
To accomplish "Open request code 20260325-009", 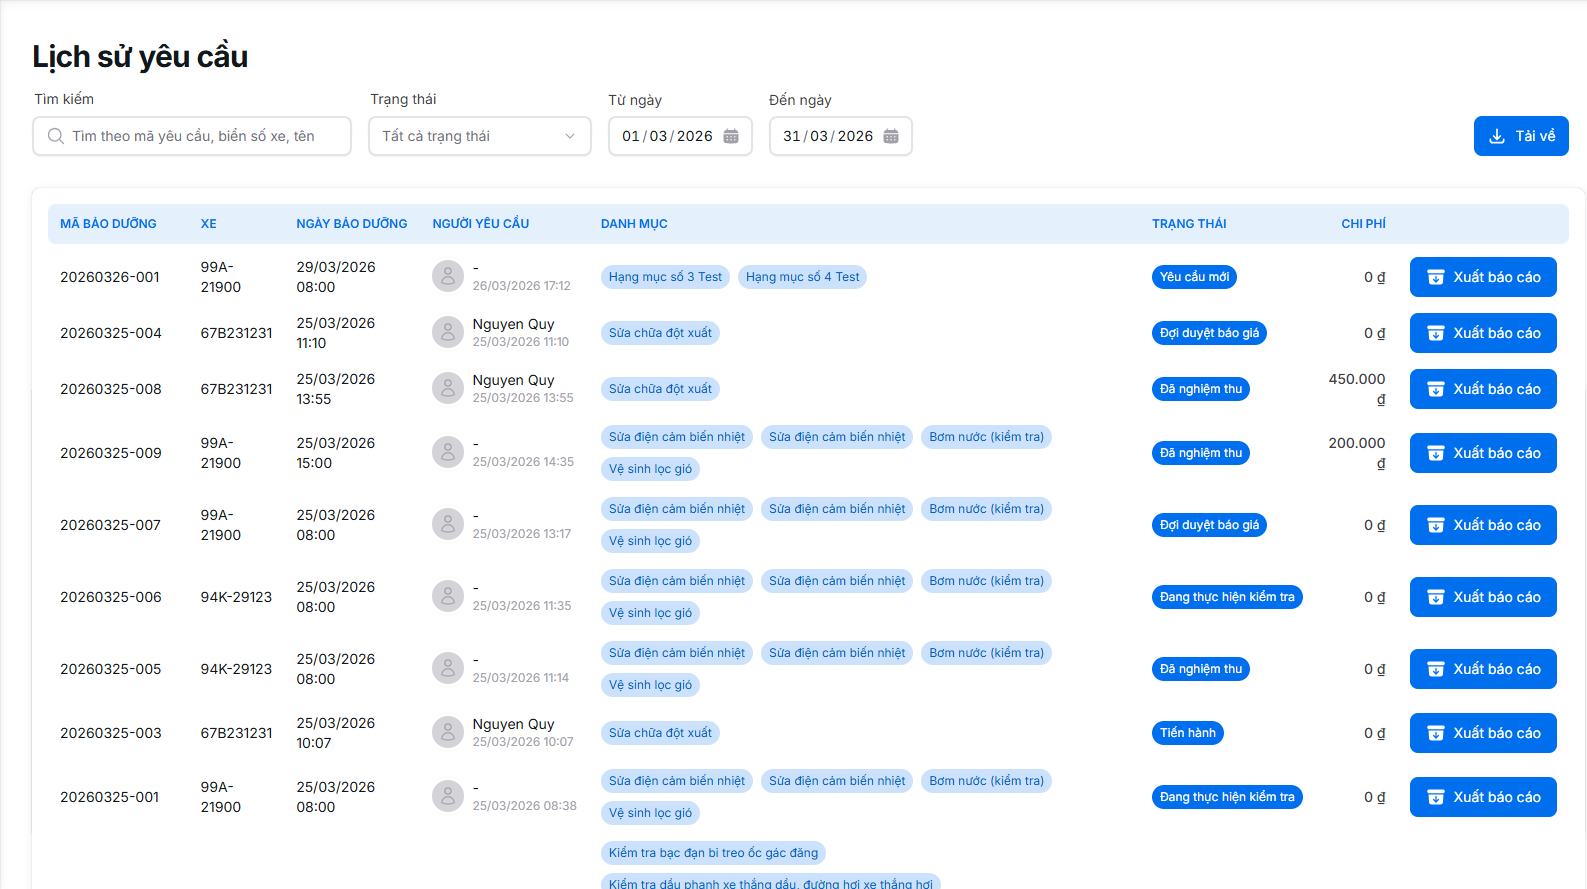I will (x=110, y=453).
